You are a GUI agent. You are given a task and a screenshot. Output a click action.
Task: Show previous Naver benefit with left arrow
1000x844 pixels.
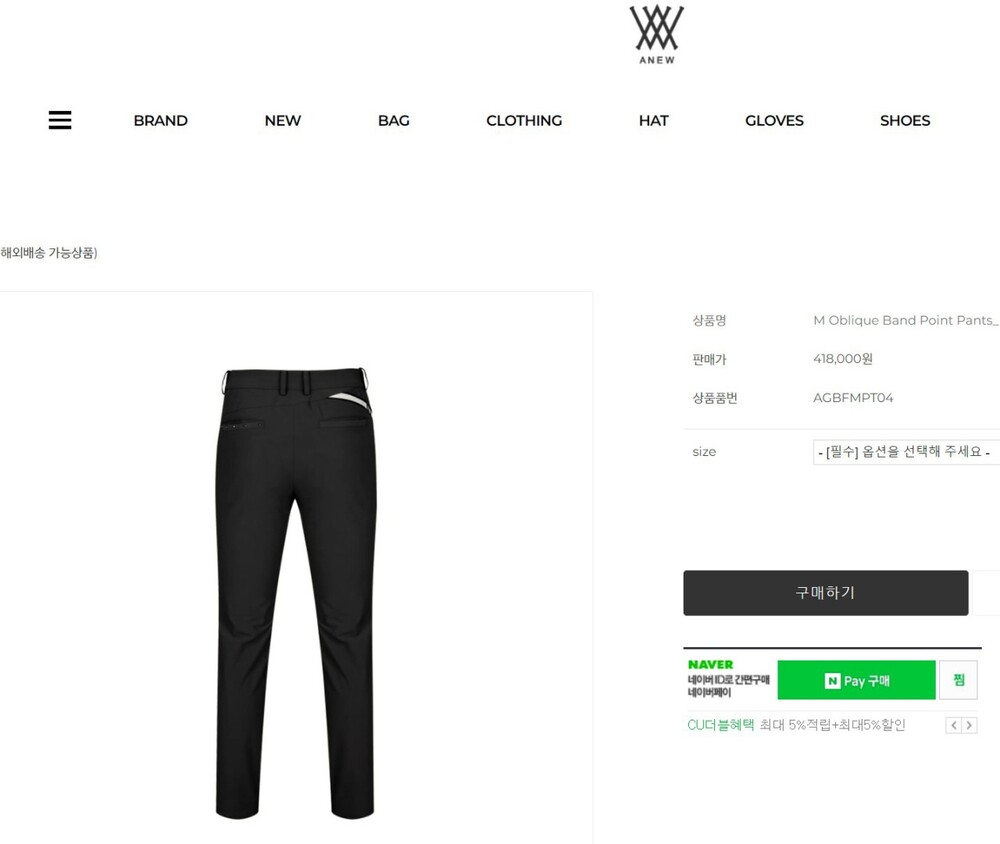point(953,725)
